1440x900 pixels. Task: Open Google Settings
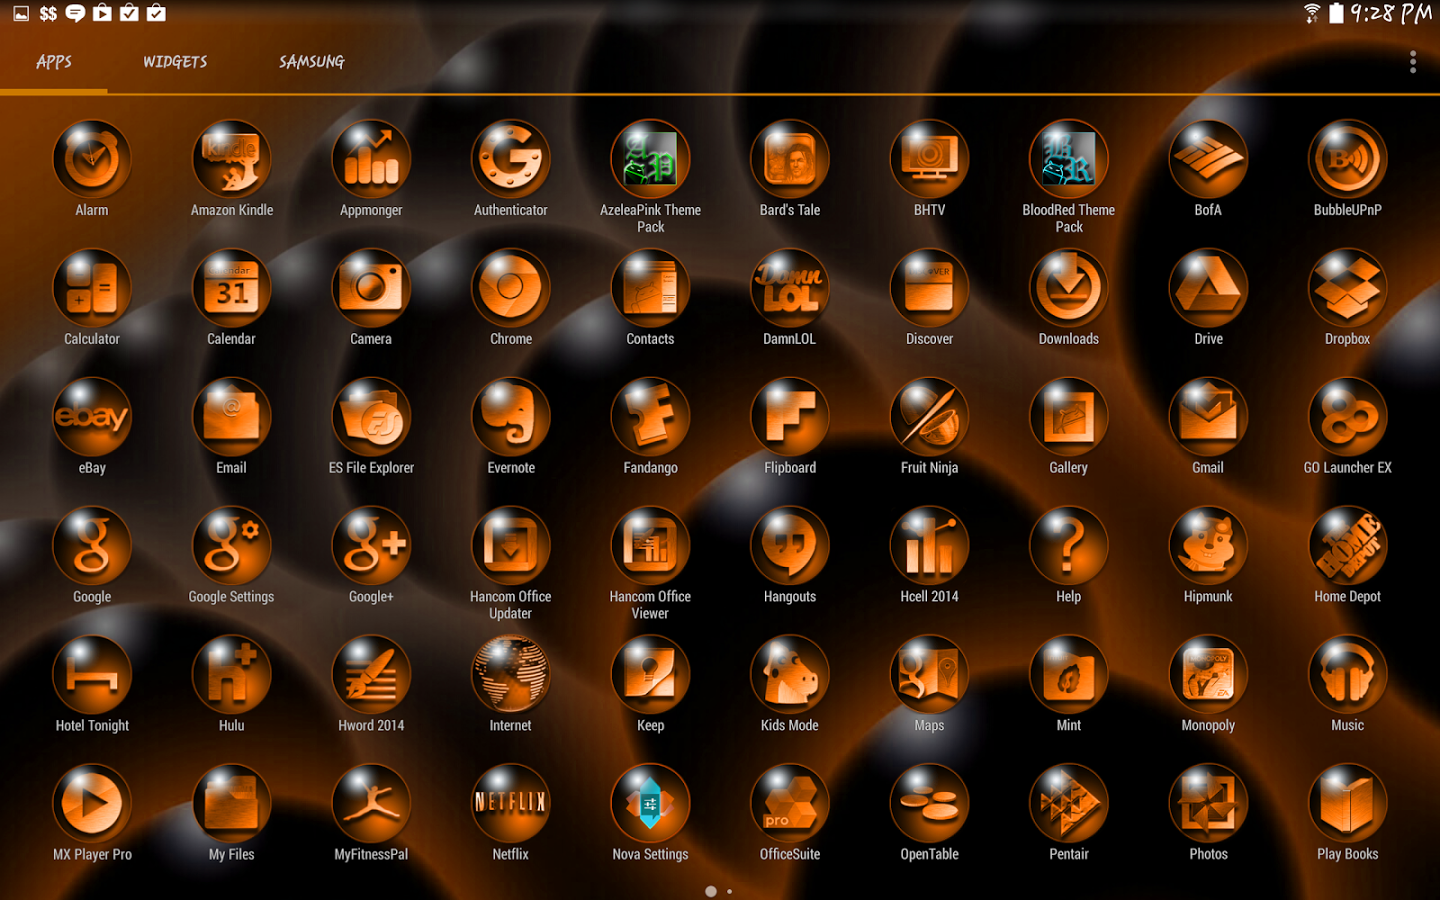tap(232, 546)
